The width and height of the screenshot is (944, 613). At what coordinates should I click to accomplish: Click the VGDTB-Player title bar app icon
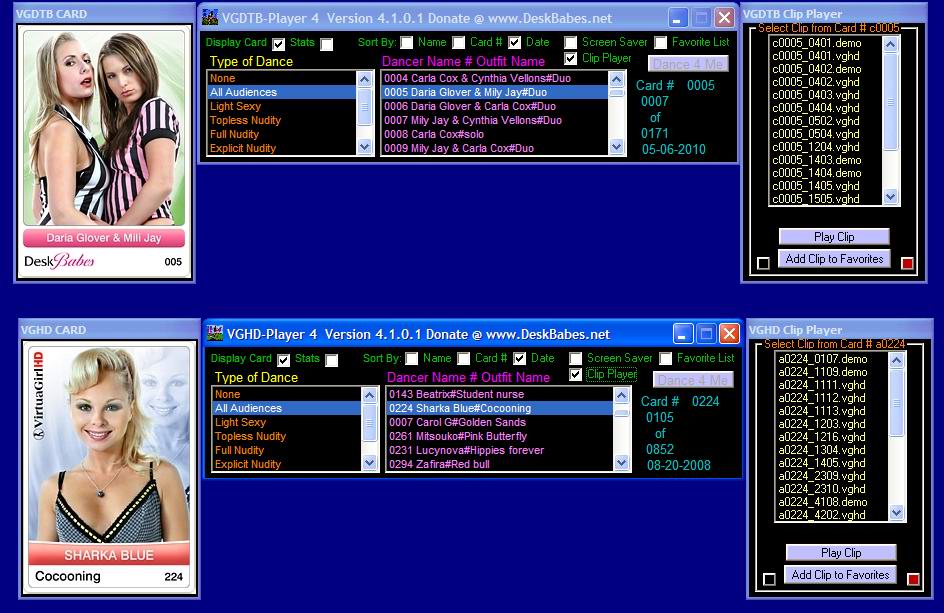pyautogui.click(x=210, y=17)
